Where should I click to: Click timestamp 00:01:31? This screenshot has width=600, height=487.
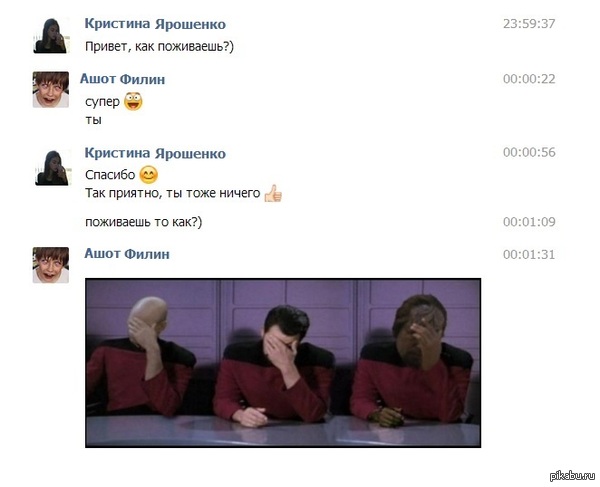529,254
